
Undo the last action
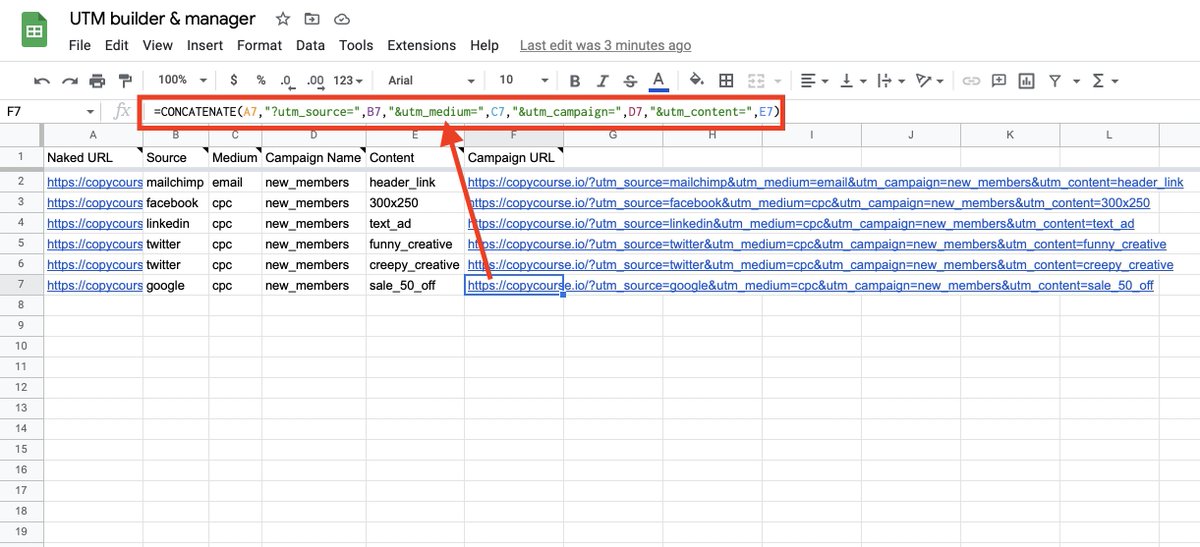coord(42,80)
